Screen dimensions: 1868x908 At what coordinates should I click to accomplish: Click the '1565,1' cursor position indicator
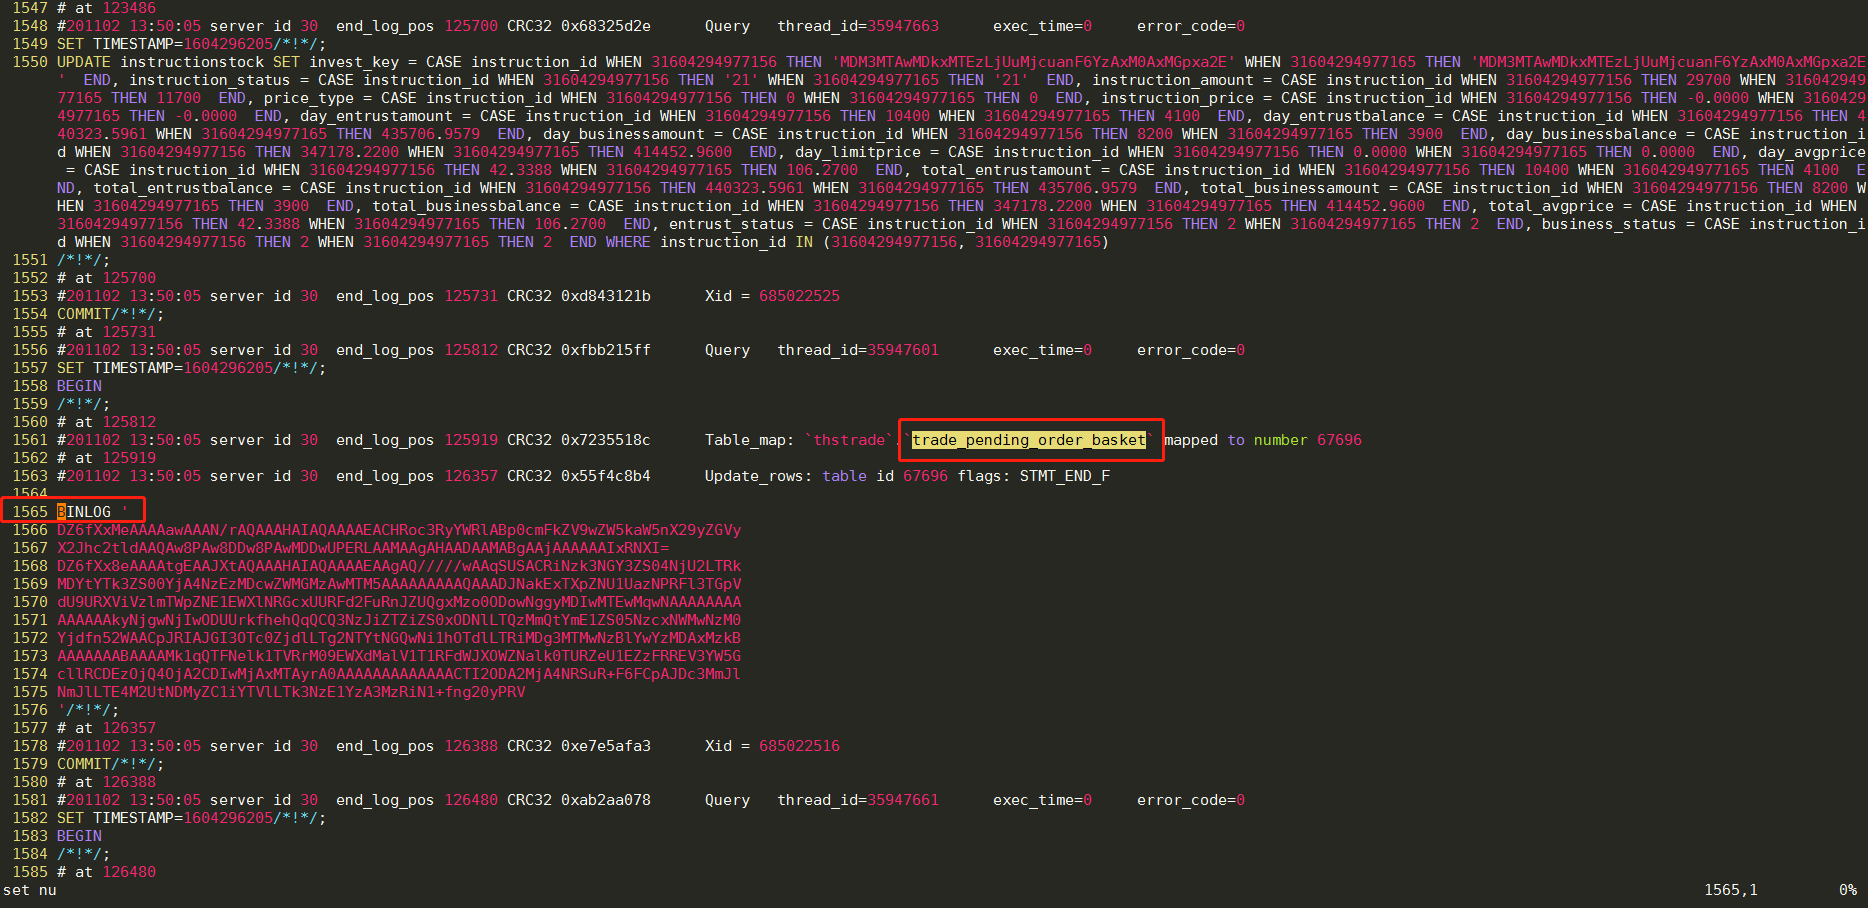click(x=1730, y=890)
